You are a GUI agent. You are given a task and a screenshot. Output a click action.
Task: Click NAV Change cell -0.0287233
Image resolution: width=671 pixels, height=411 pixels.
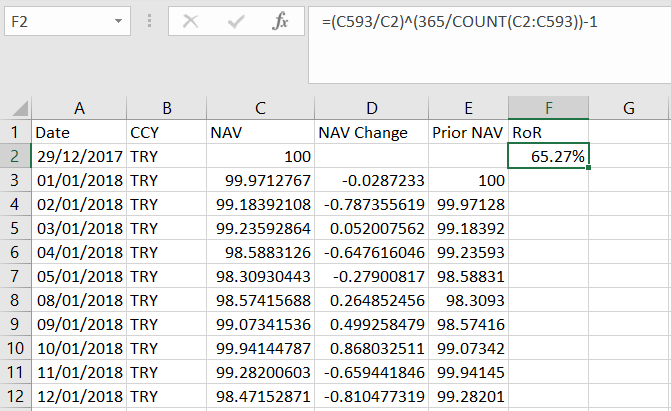coord(371,180)
